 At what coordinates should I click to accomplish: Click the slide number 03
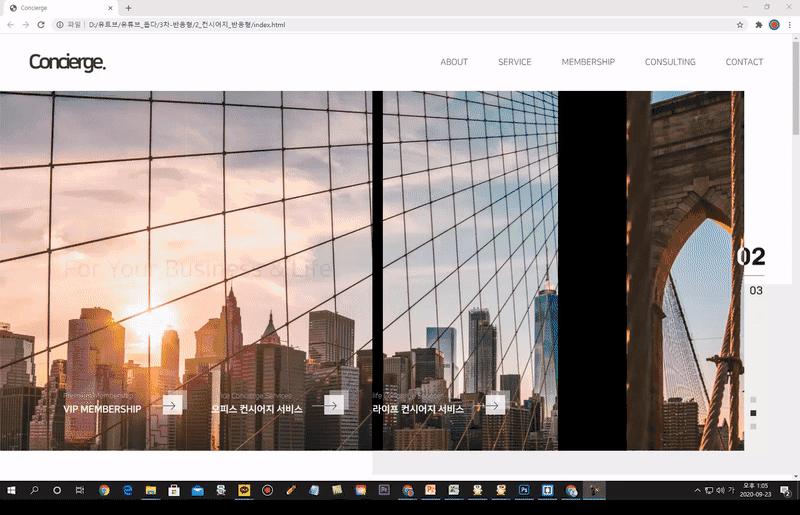(x=756, y=290)
